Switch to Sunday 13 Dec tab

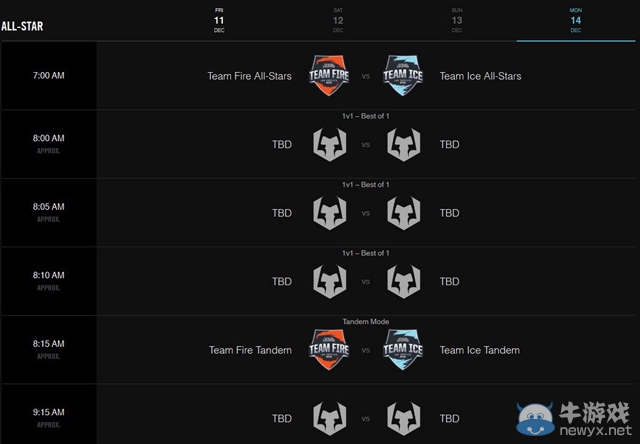click(457, 20)
